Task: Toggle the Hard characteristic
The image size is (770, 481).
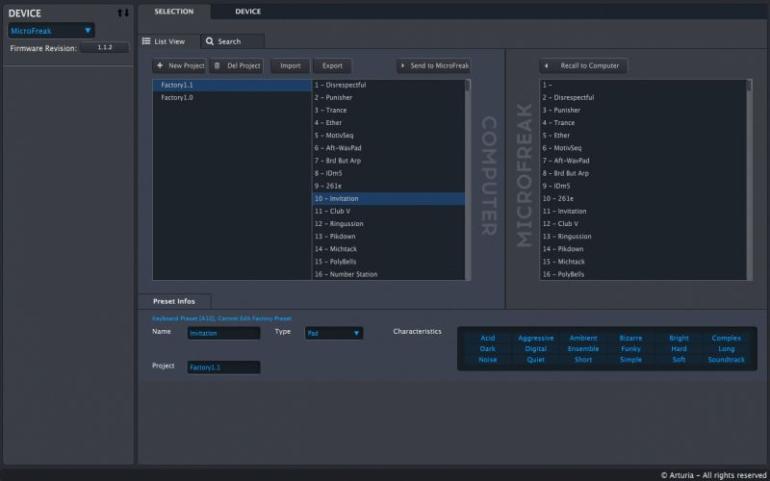Action: 679,349
